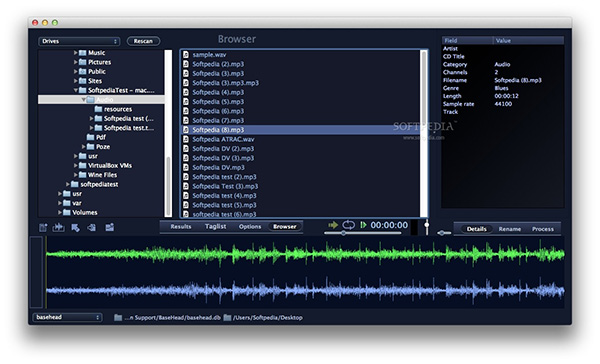Adjust the playback position slider under timecode
Viewport: 600px width, 364px height.
click(362, 233)
